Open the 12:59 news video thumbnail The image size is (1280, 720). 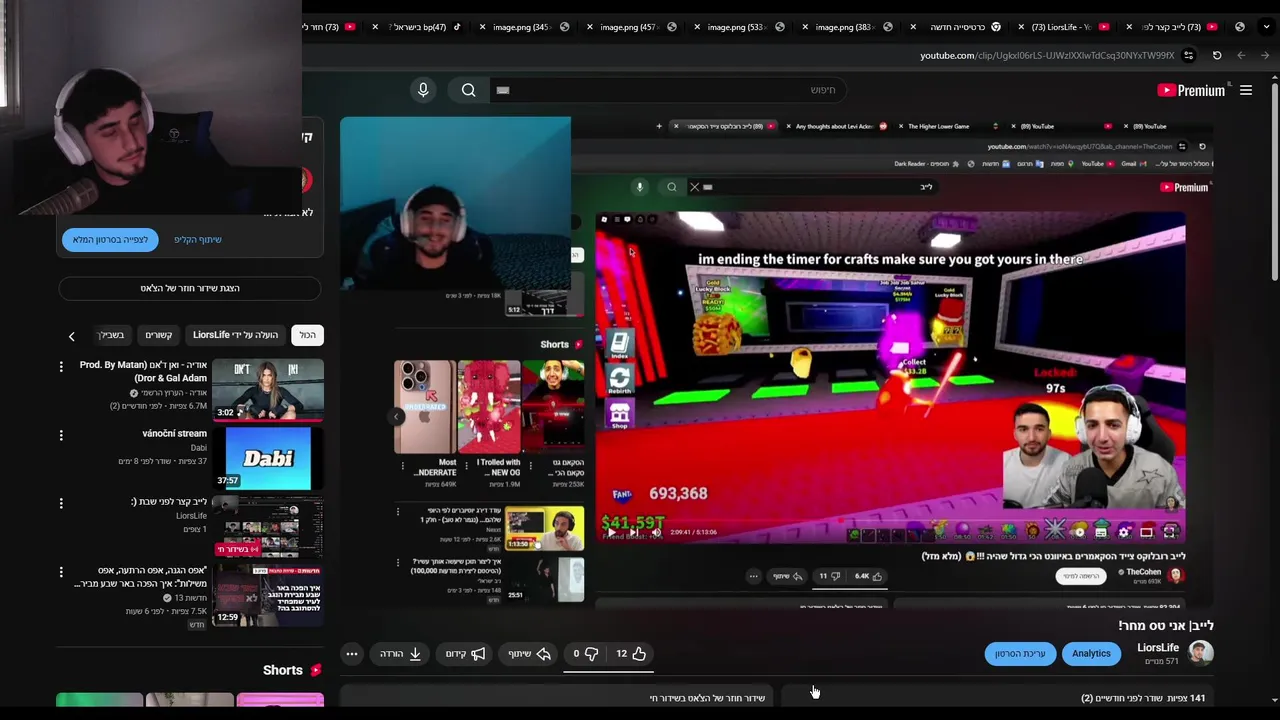click(x=268, y=594)
